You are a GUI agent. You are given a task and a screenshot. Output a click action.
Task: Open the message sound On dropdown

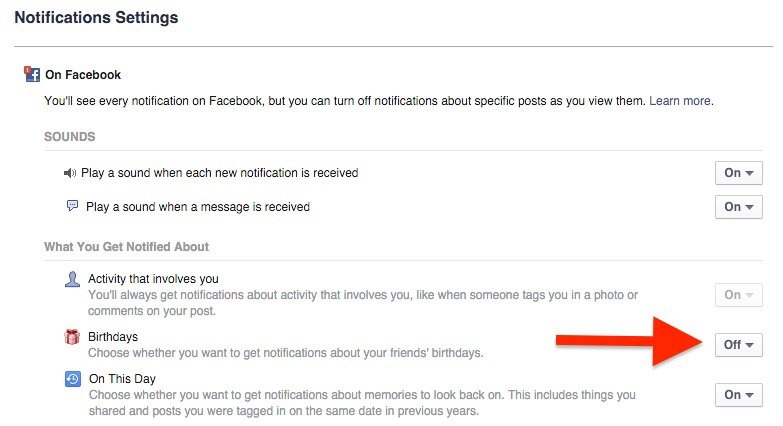[739, 207]
